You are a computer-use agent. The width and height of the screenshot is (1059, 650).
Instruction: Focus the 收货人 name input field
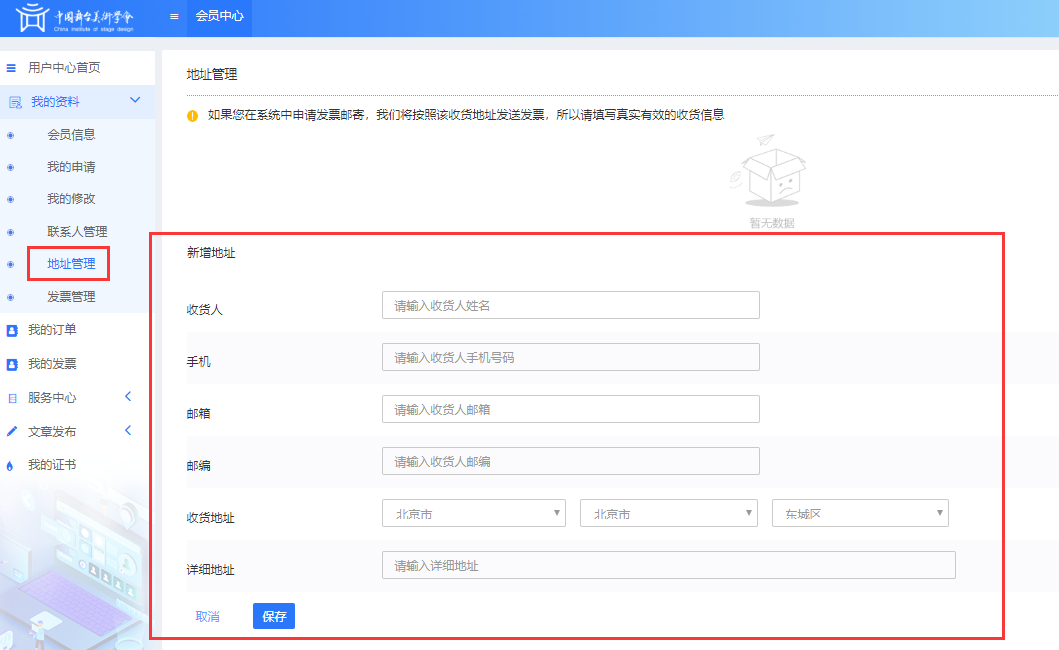570,305
